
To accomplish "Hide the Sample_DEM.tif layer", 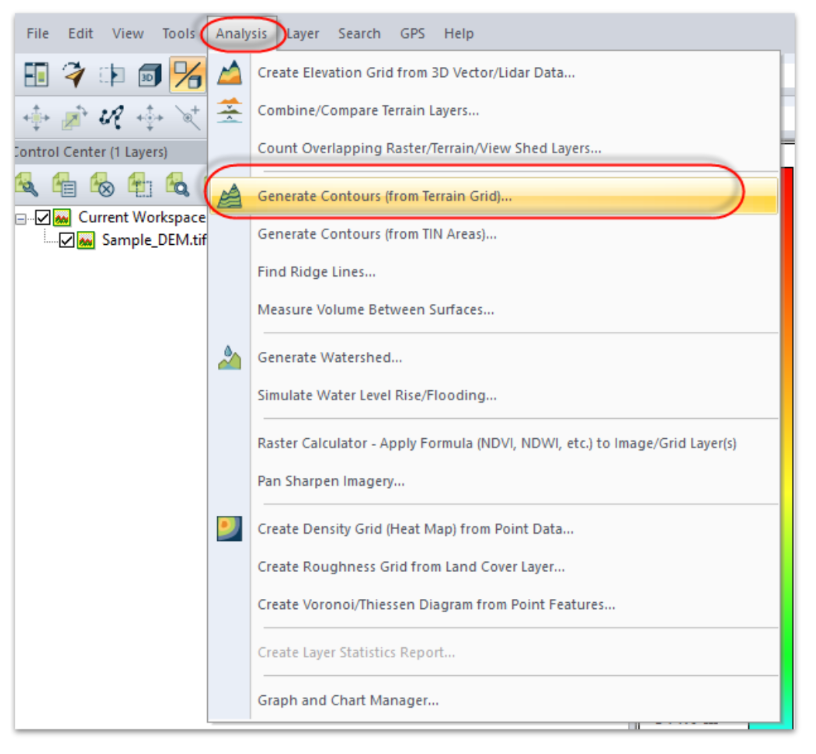I will [66, 240].
